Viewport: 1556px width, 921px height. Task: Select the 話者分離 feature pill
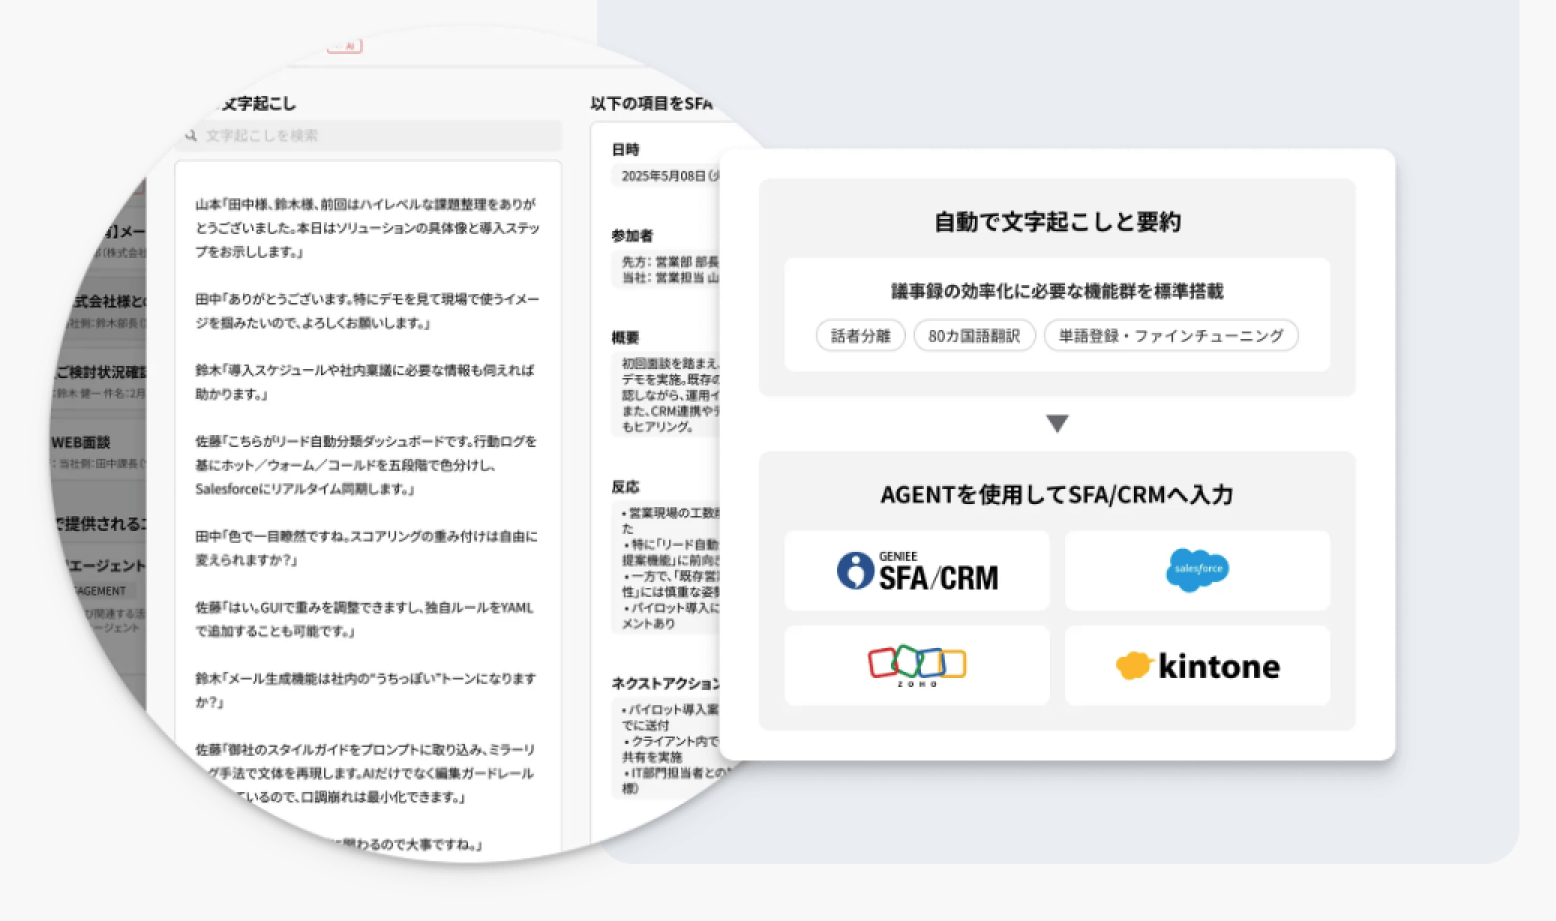pos(861,335)
